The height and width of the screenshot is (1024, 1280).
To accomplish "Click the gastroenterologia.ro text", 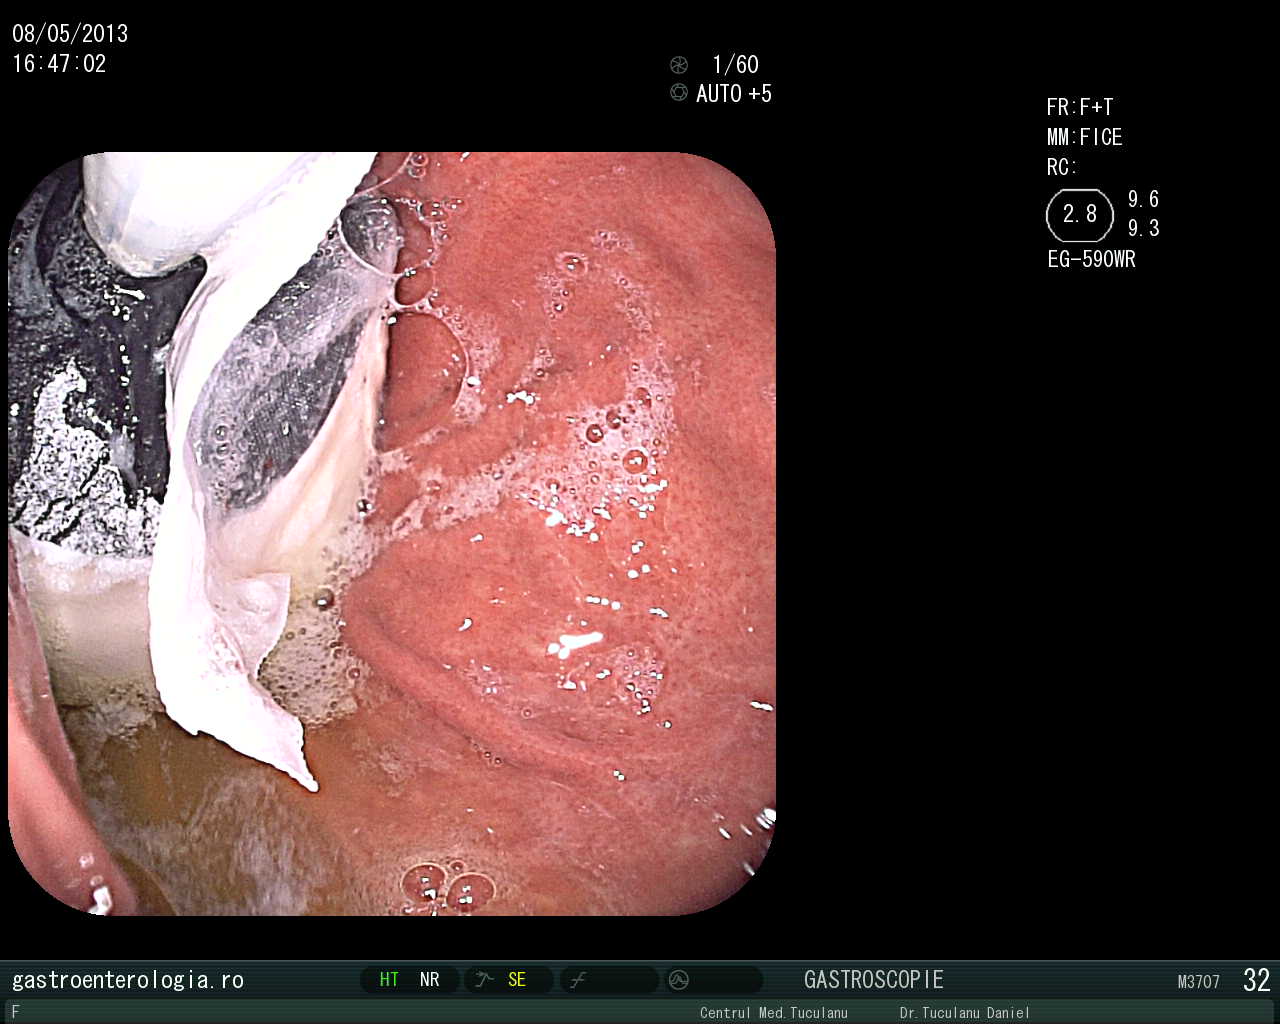I will click(128, 980).
